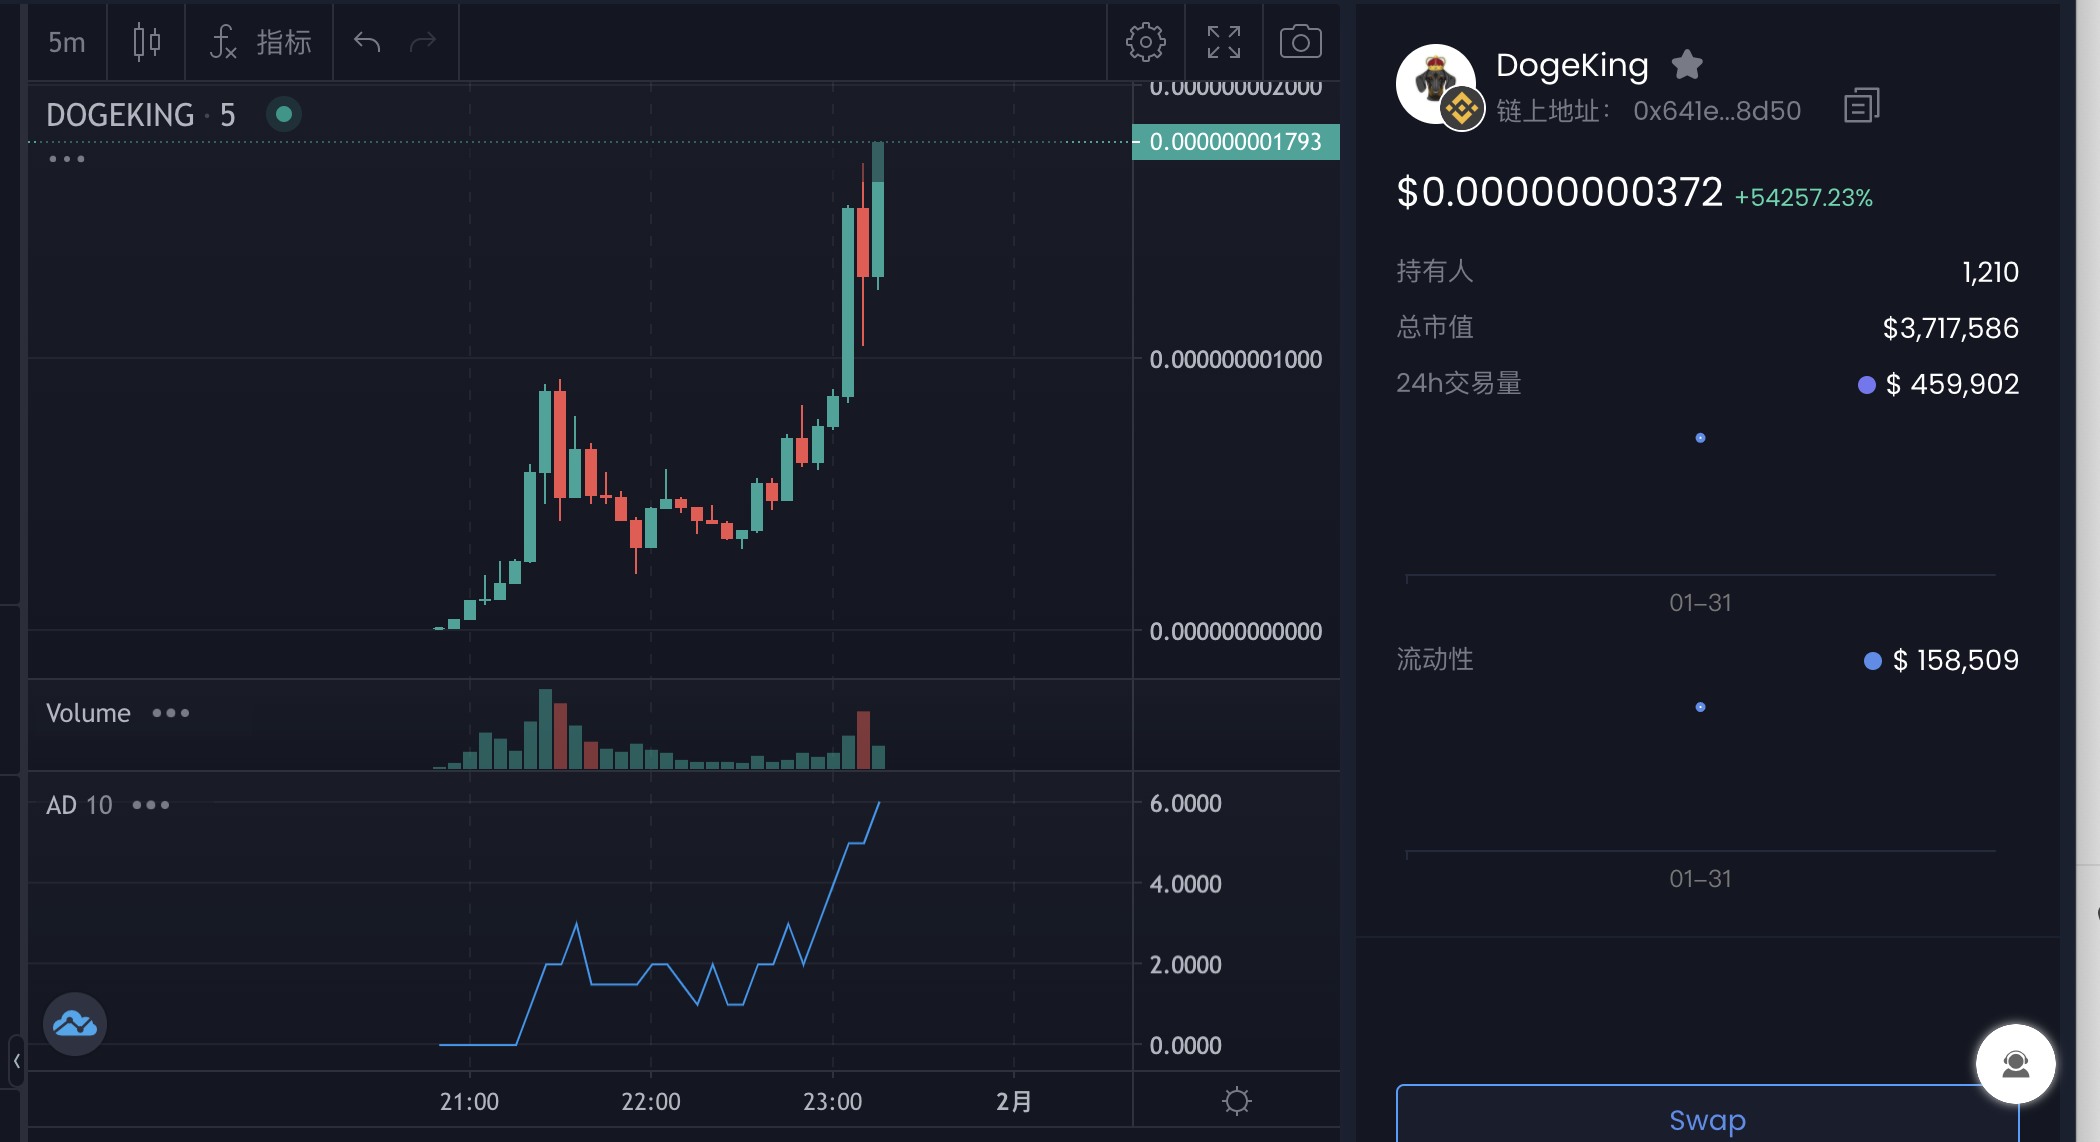The height and width of the screenshot is (1142, 2100).
Task: Click the left sidebar collapse arrow
Action: (16, 1061)
